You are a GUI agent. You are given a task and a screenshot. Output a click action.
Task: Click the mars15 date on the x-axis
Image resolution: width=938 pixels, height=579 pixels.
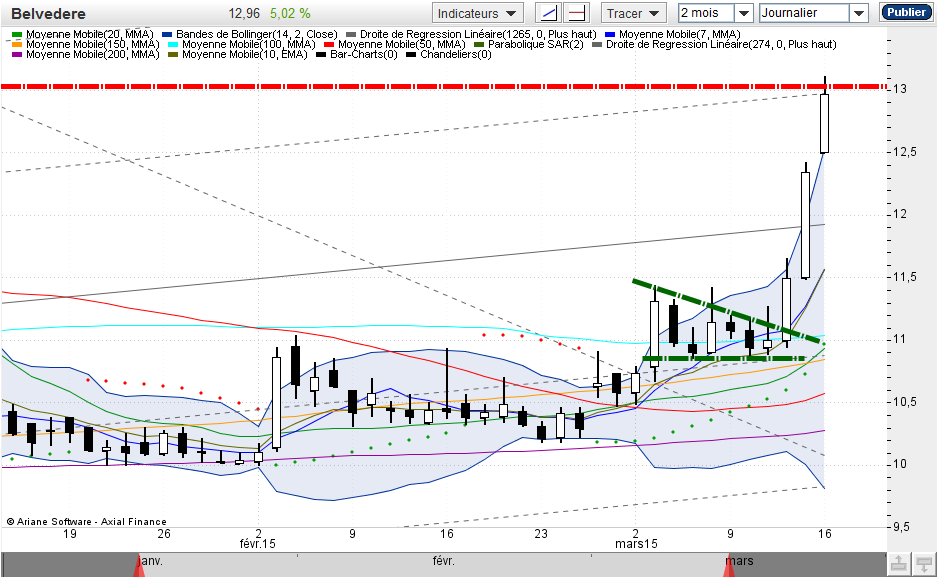coord(636,544)
